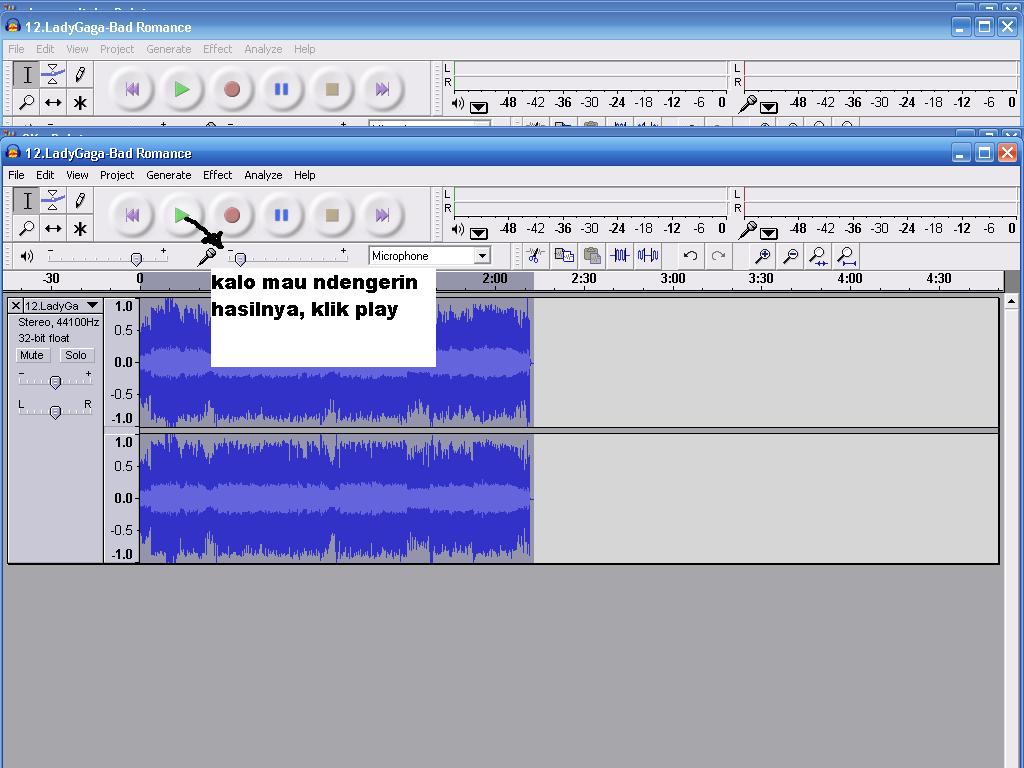Open the output meter dropdown arrow, front window
The height and width of the screenshot is (768, 1024).
(x=479, y=233)
